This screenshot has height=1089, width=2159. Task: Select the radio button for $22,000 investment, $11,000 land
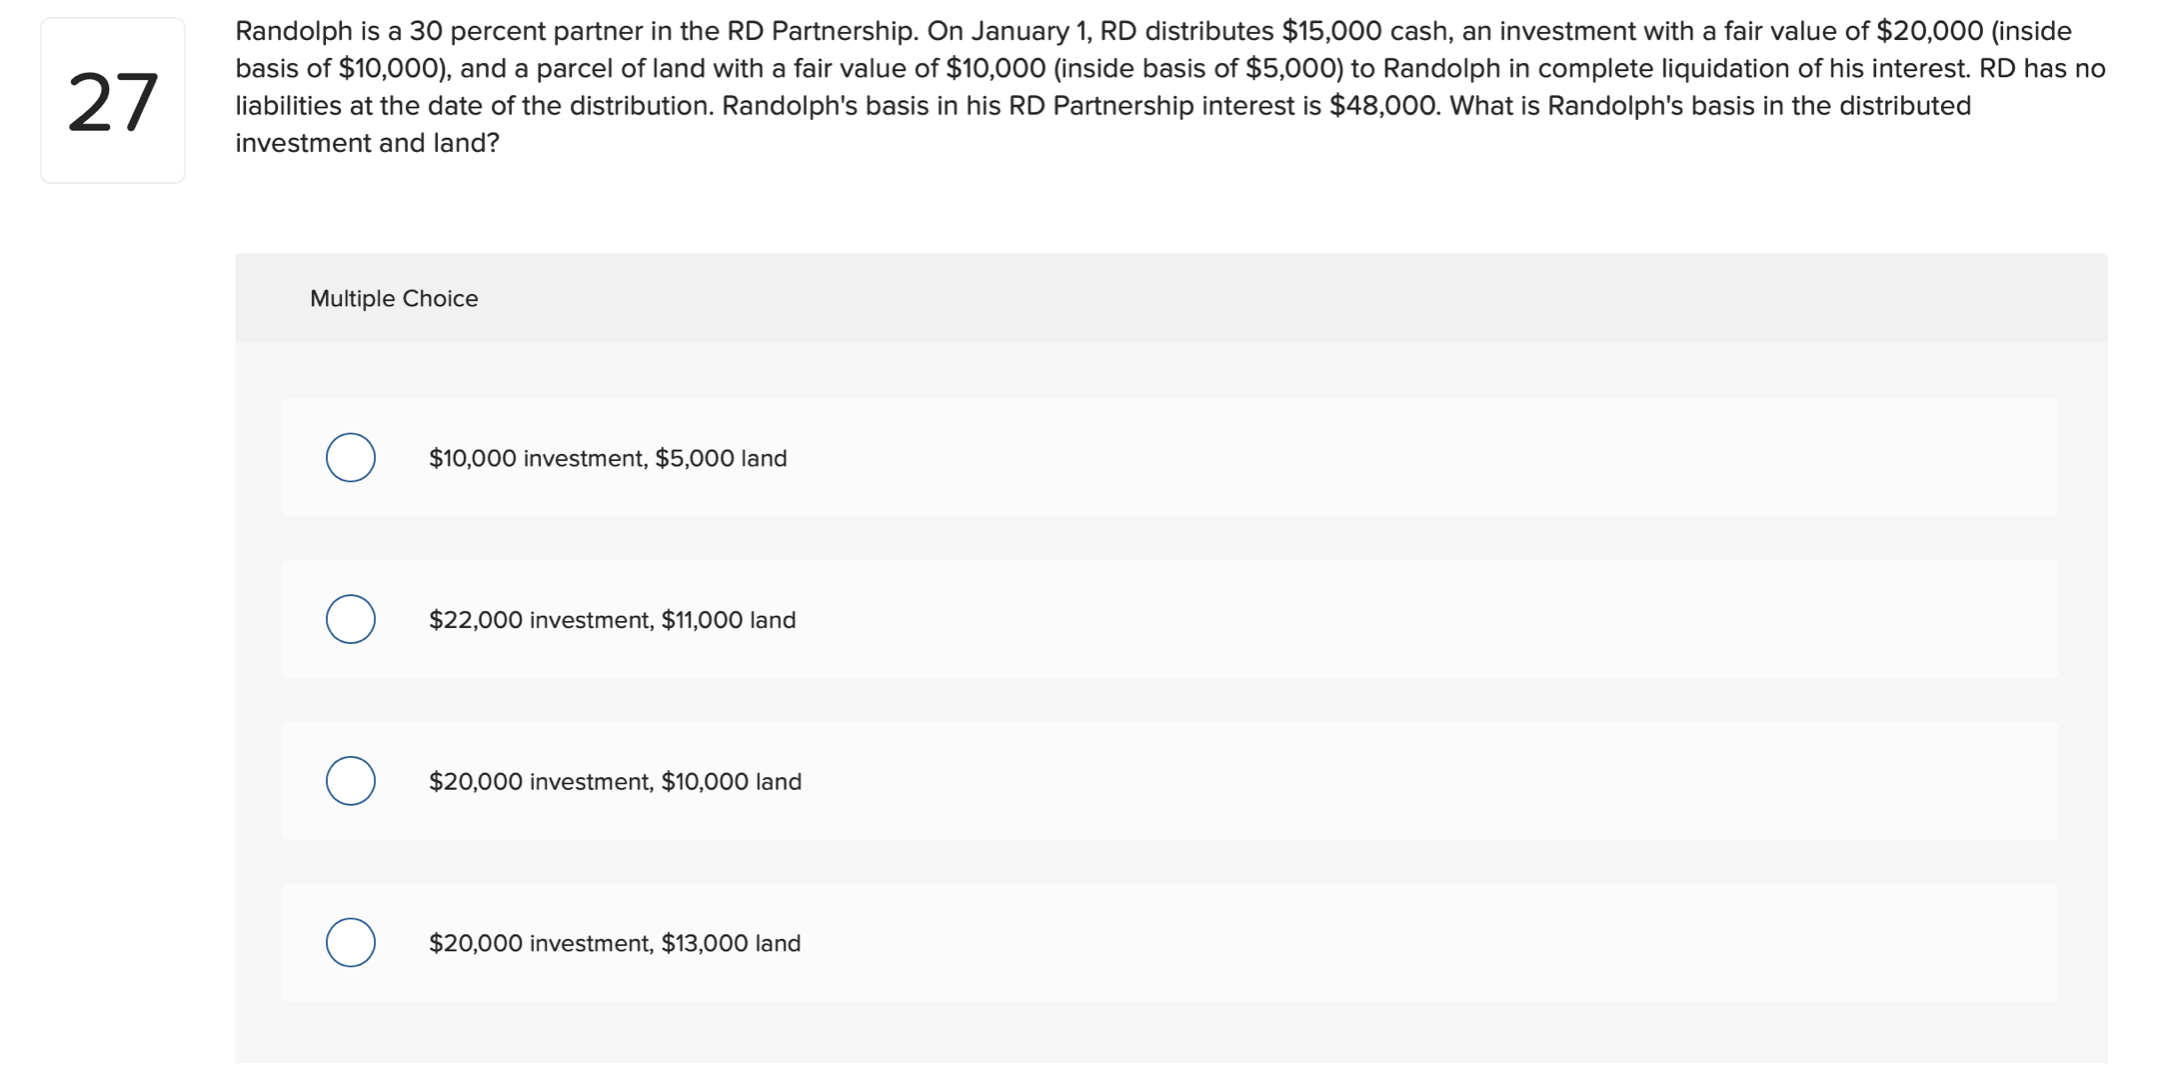tap(349, 619)
